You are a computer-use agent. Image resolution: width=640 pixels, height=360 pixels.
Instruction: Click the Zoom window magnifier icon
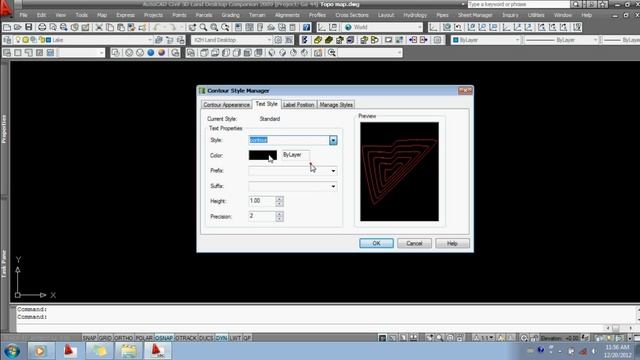pyautogui.click(x=214, y=27)
